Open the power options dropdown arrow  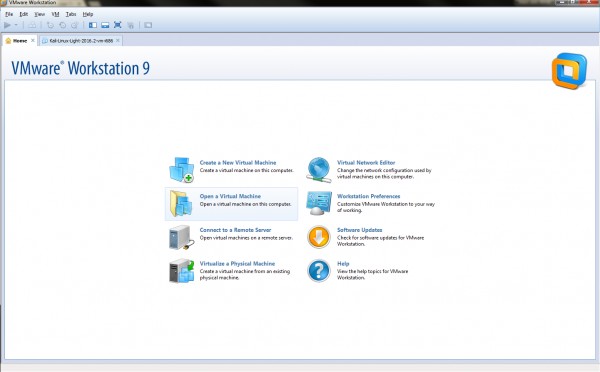point(16,25)
